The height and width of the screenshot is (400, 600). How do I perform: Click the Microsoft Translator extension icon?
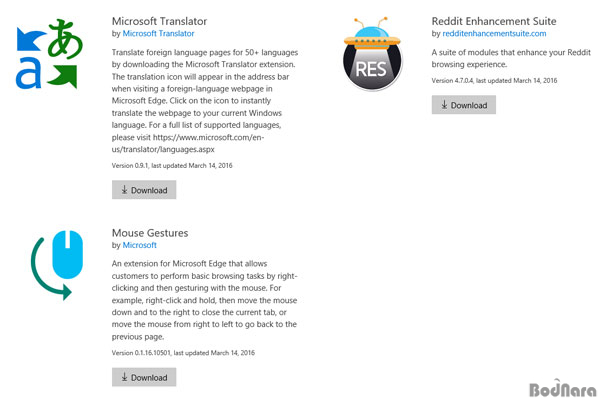click(x=49, y=54)
